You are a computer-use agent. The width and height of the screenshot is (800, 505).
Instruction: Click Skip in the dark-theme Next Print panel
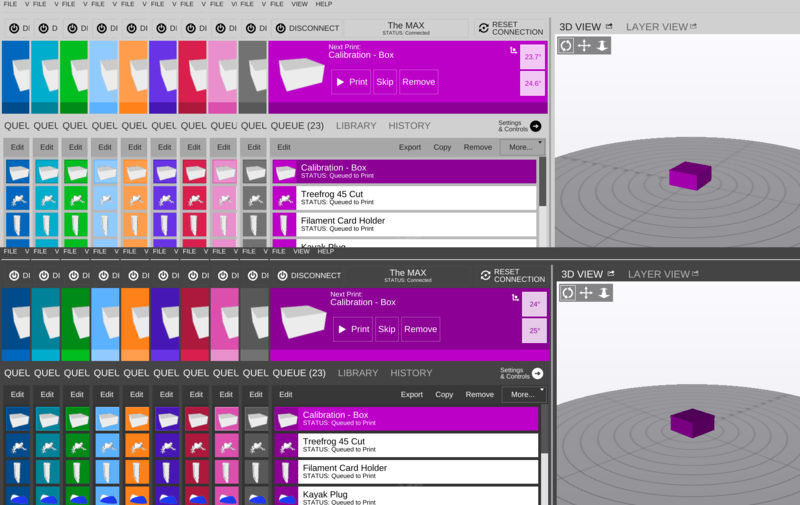387,329
